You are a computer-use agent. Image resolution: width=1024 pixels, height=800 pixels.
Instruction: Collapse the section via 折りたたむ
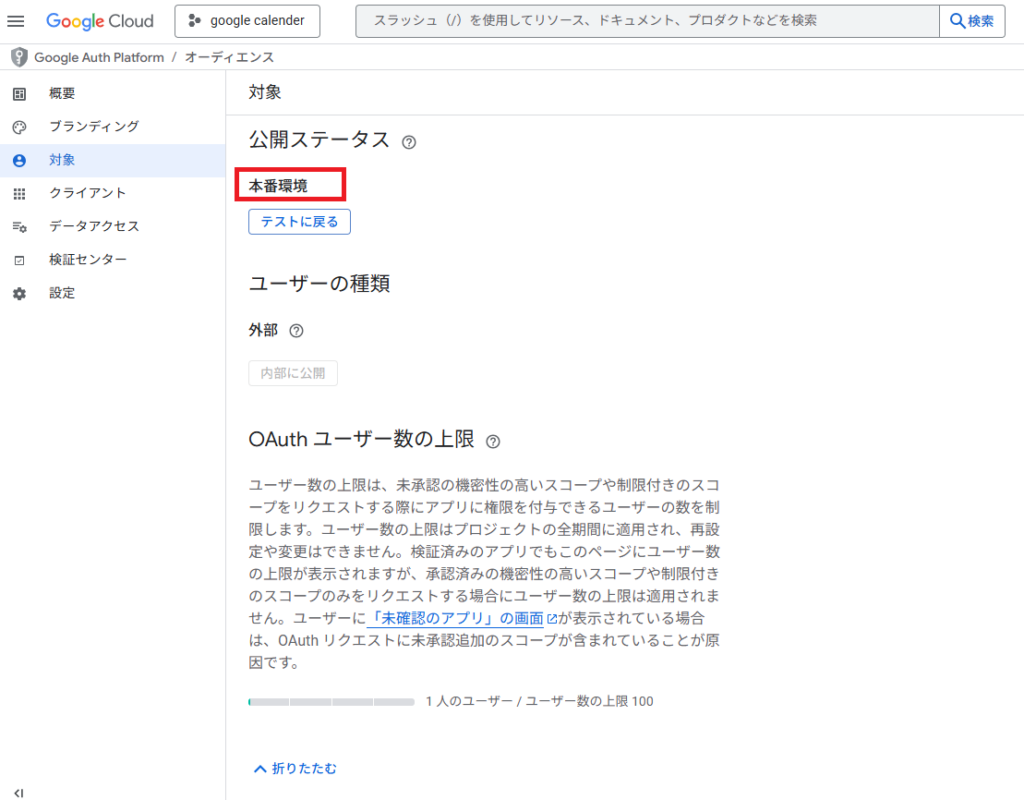(x=296, y=768)
